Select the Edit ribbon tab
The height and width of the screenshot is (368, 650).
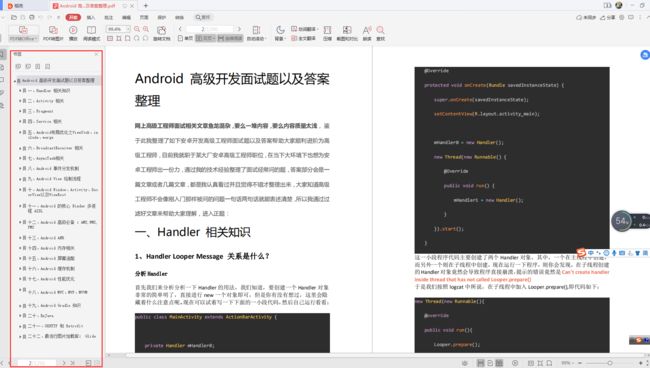pyautogui.click(x=126, y=17)
